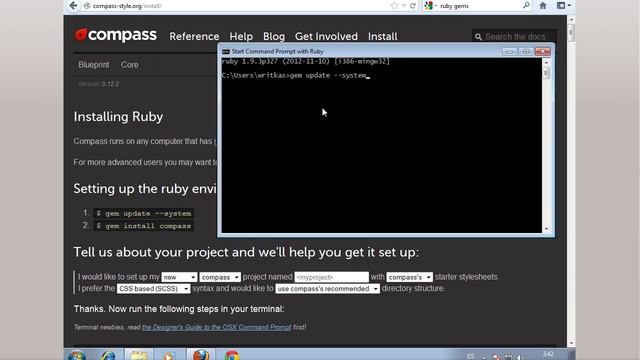Screen dimensions: 640x360
Task: Click the browser page scrollbar down arrow
Action: pyautogui.click(x=571, y=343)
